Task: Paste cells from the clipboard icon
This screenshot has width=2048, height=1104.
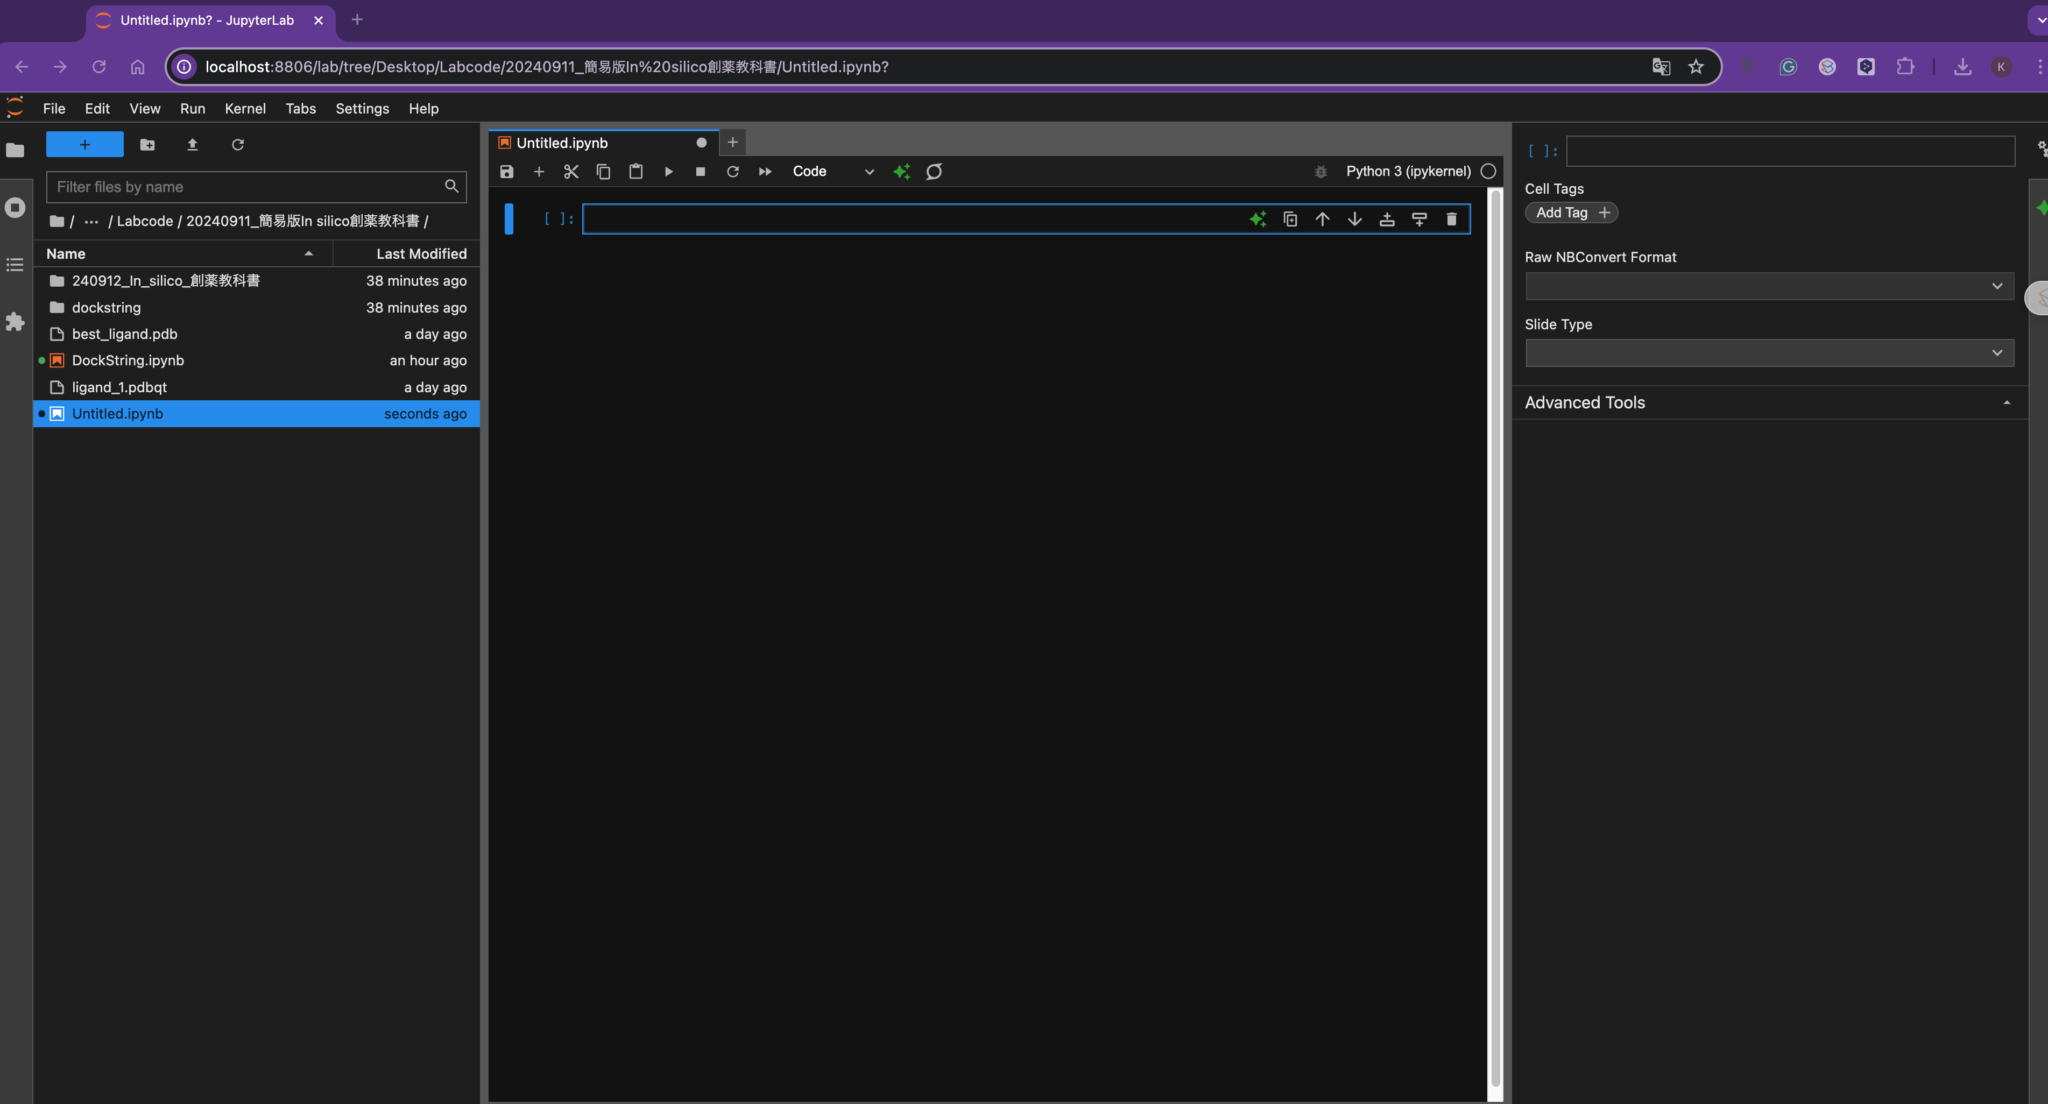Action: tap(635, 171)
